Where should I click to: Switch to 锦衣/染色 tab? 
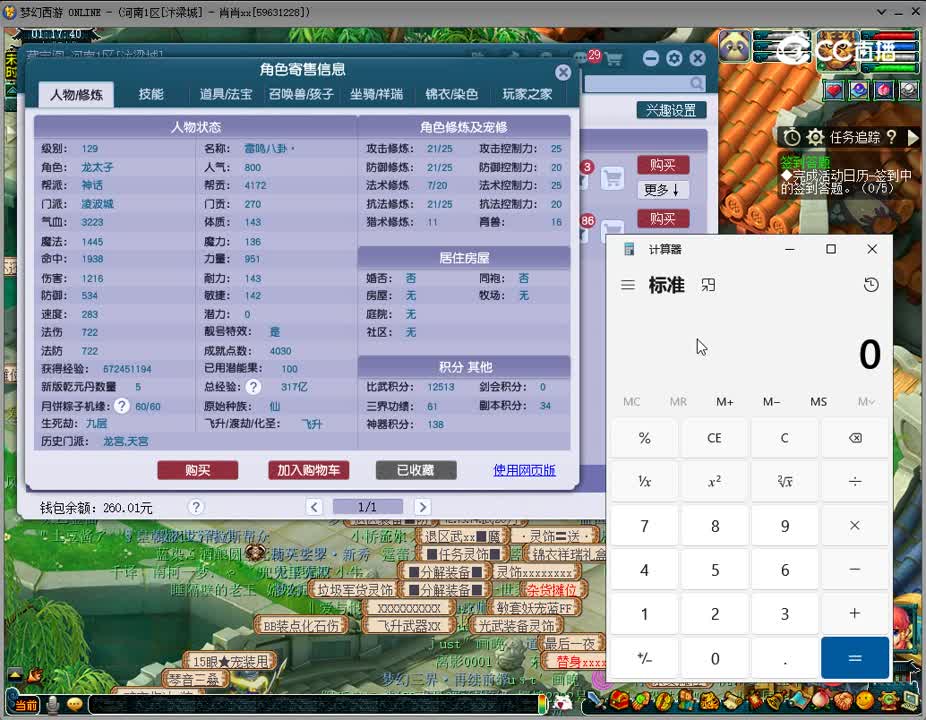[452, 95]
